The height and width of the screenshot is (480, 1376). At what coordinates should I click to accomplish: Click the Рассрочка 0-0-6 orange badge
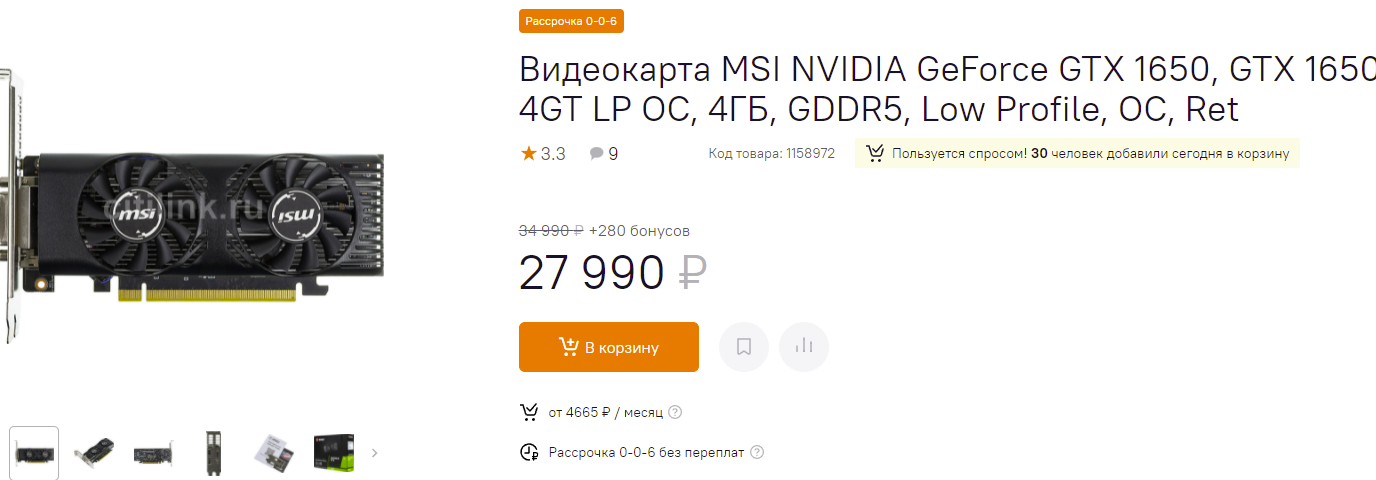tap(571, 21)
